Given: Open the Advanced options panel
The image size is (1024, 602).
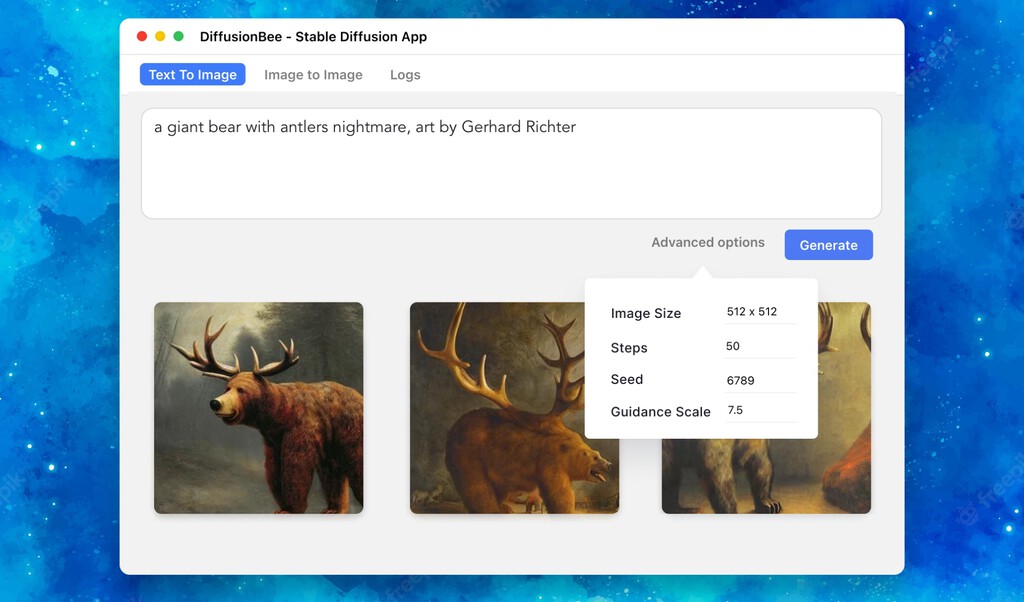Looking at the screenshot, I should point(707,242).
